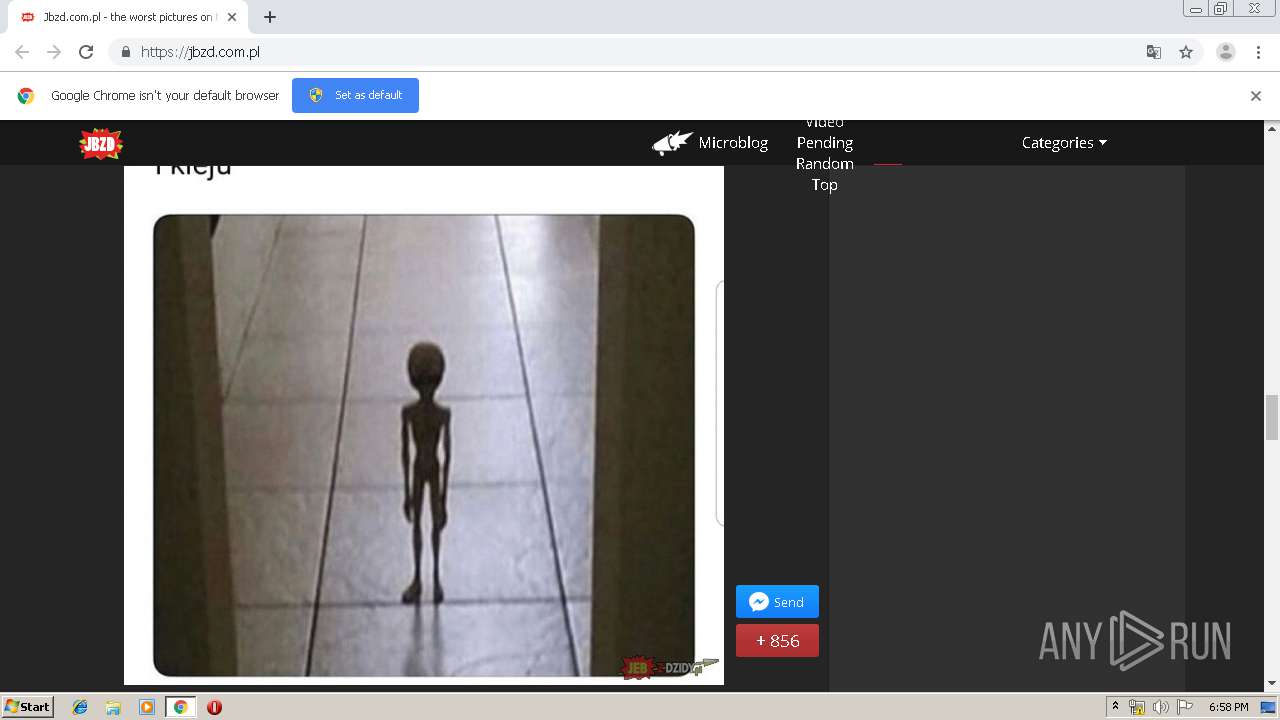The height and width of the screenshot is (720, 1280).
Task: Translate this page icon
Action: (1154, 52)
